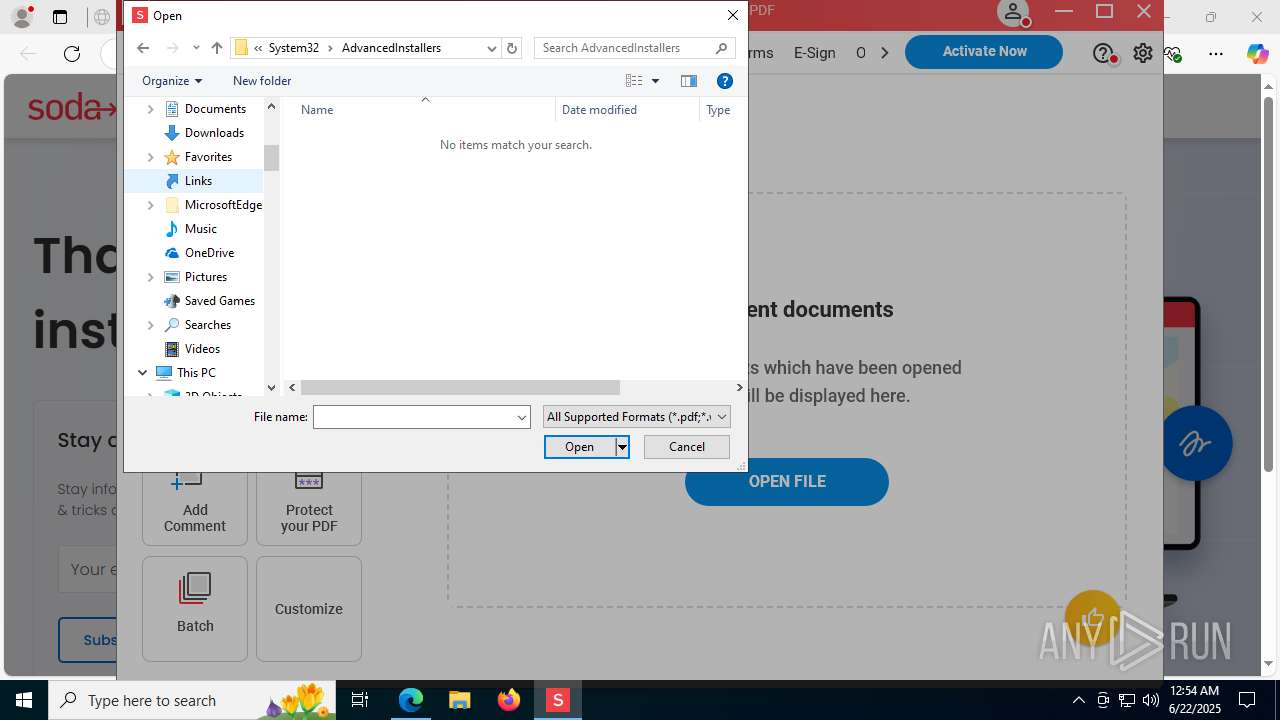1280x720 pixels.
Task: Click Soda PDF user account icon
Action: coord(1013,12)
